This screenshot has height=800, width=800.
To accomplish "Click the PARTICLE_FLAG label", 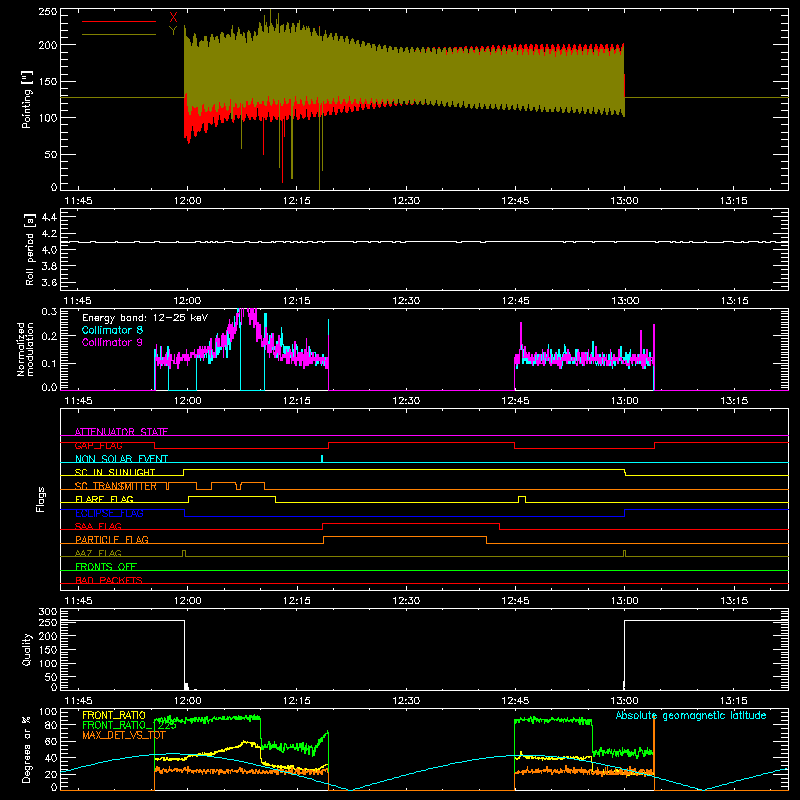I will (112, 540).
